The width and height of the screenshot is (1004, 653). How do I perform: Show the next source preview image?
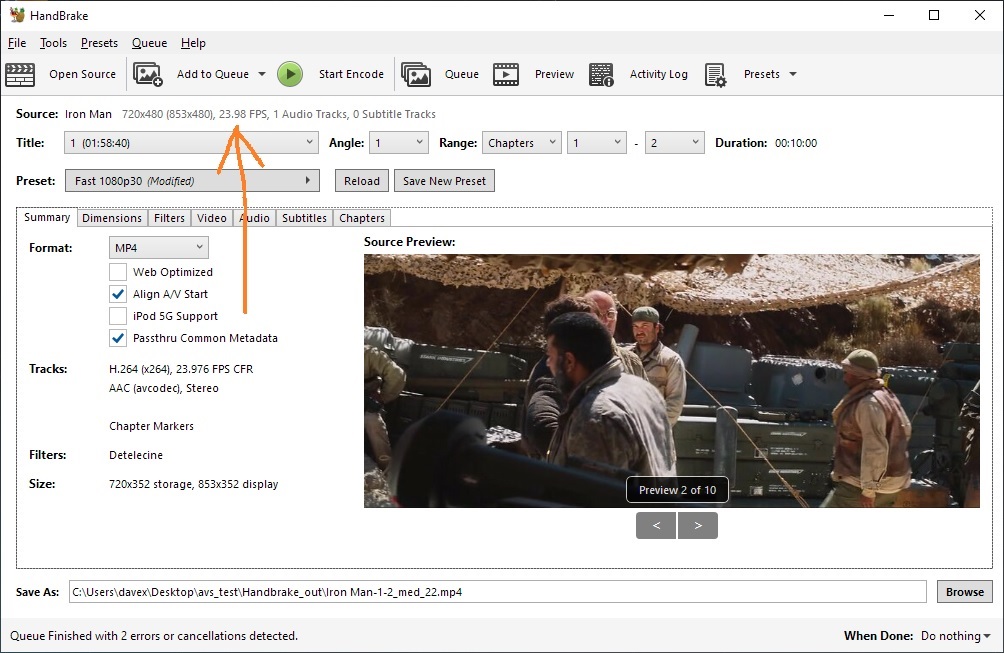coord(698,526)
